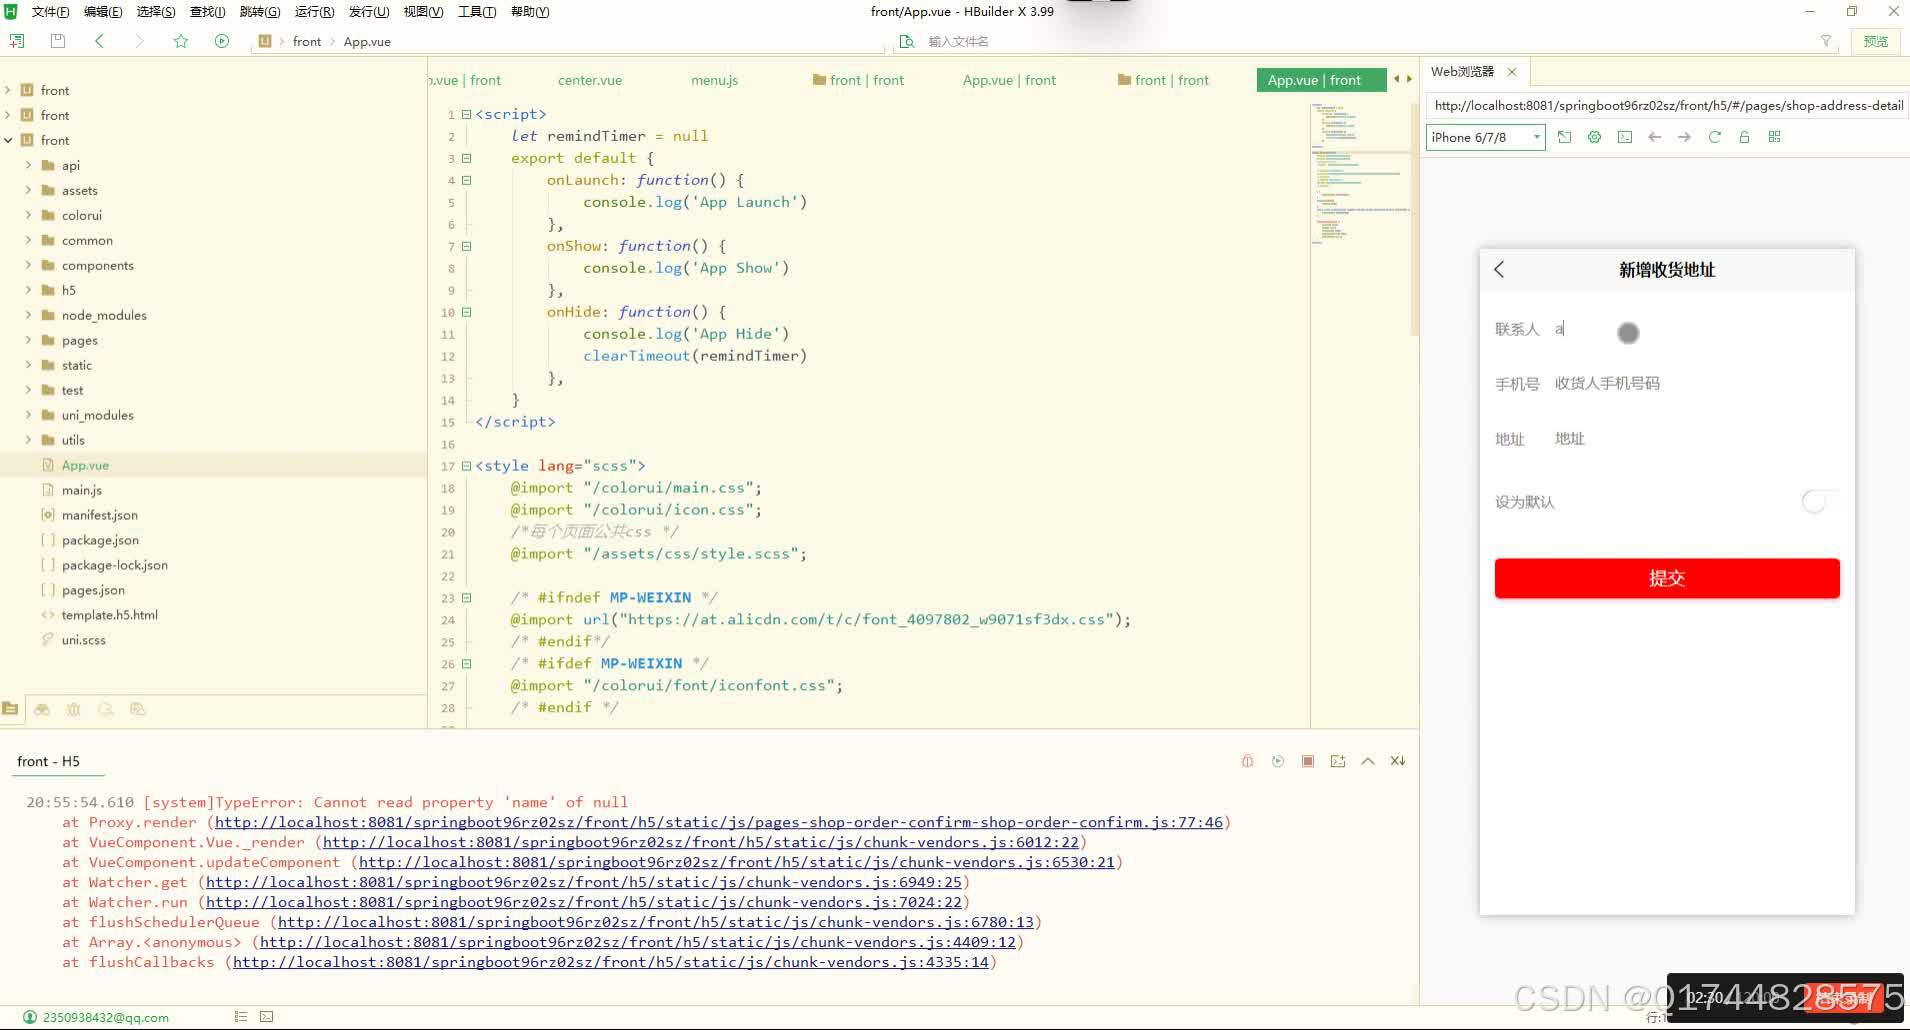Click the project manager folder icon at sidebar bottom
The width and height of the screenshot is (1910, 1030).
tap(11, 709)
